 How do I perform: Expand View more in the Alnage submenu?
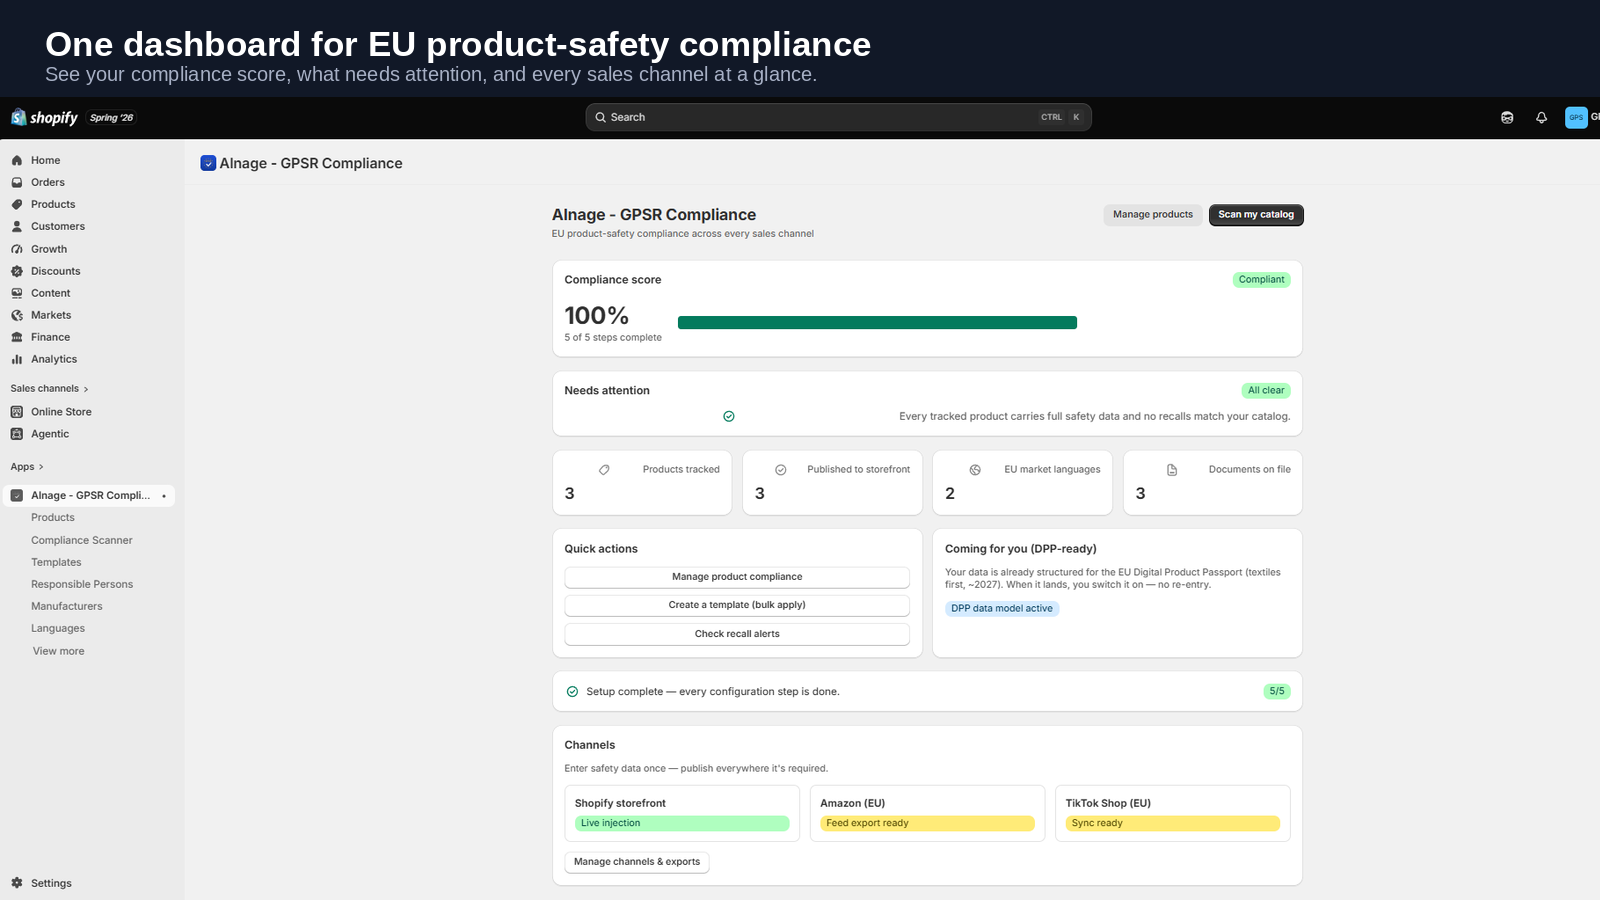pyautogui.click(x=59, y=651)
